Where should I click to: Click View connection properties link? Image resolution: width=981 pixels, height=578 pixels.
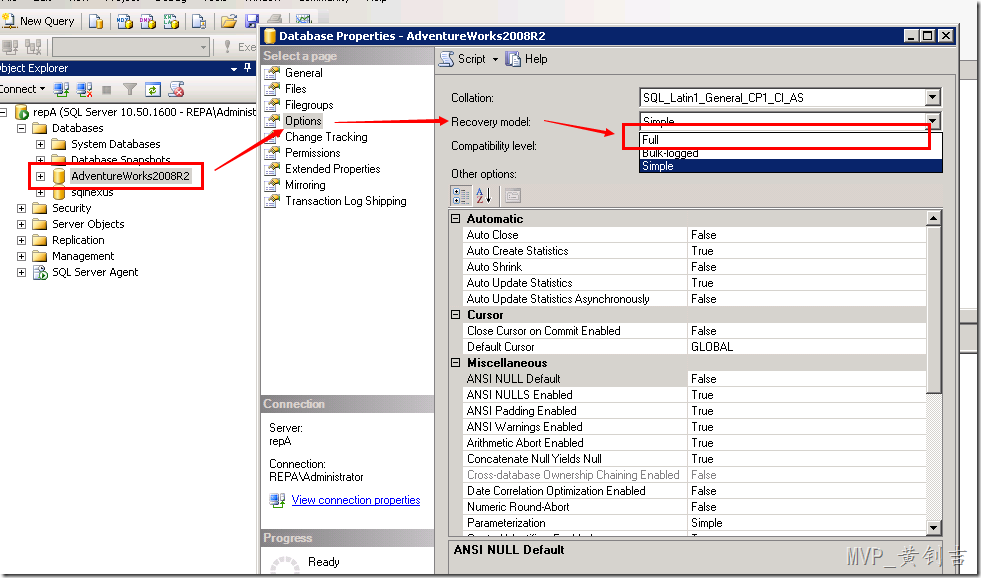coord(355,500)
